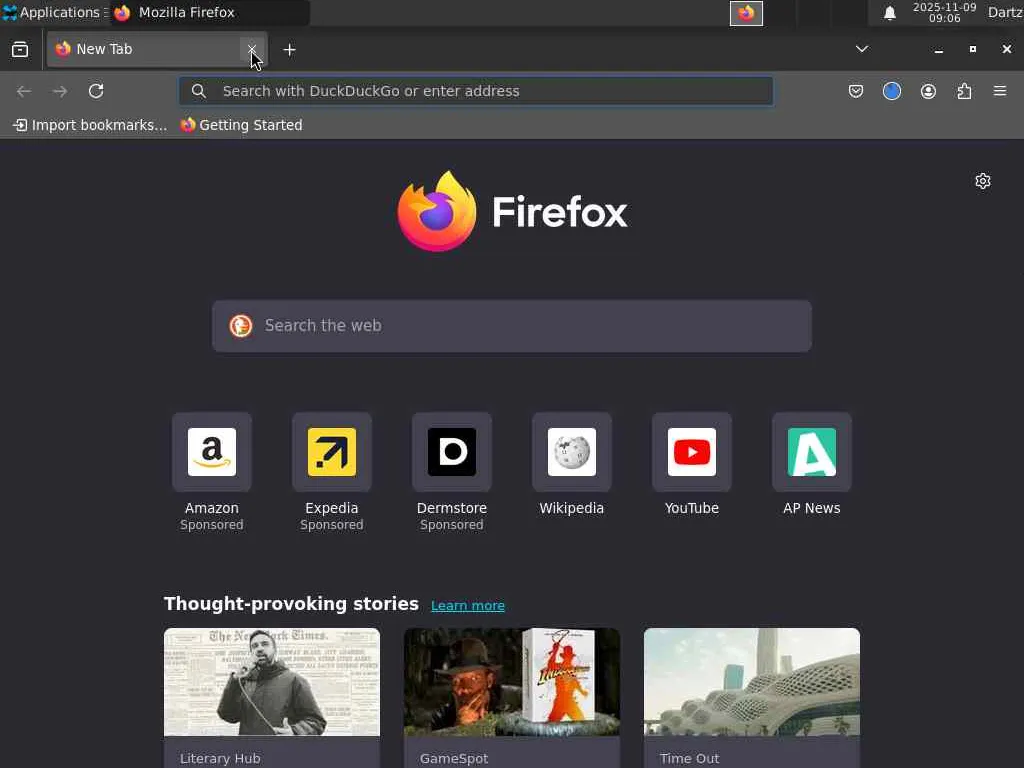Open the Extensions puzzle icon

(x=965, y=91)
